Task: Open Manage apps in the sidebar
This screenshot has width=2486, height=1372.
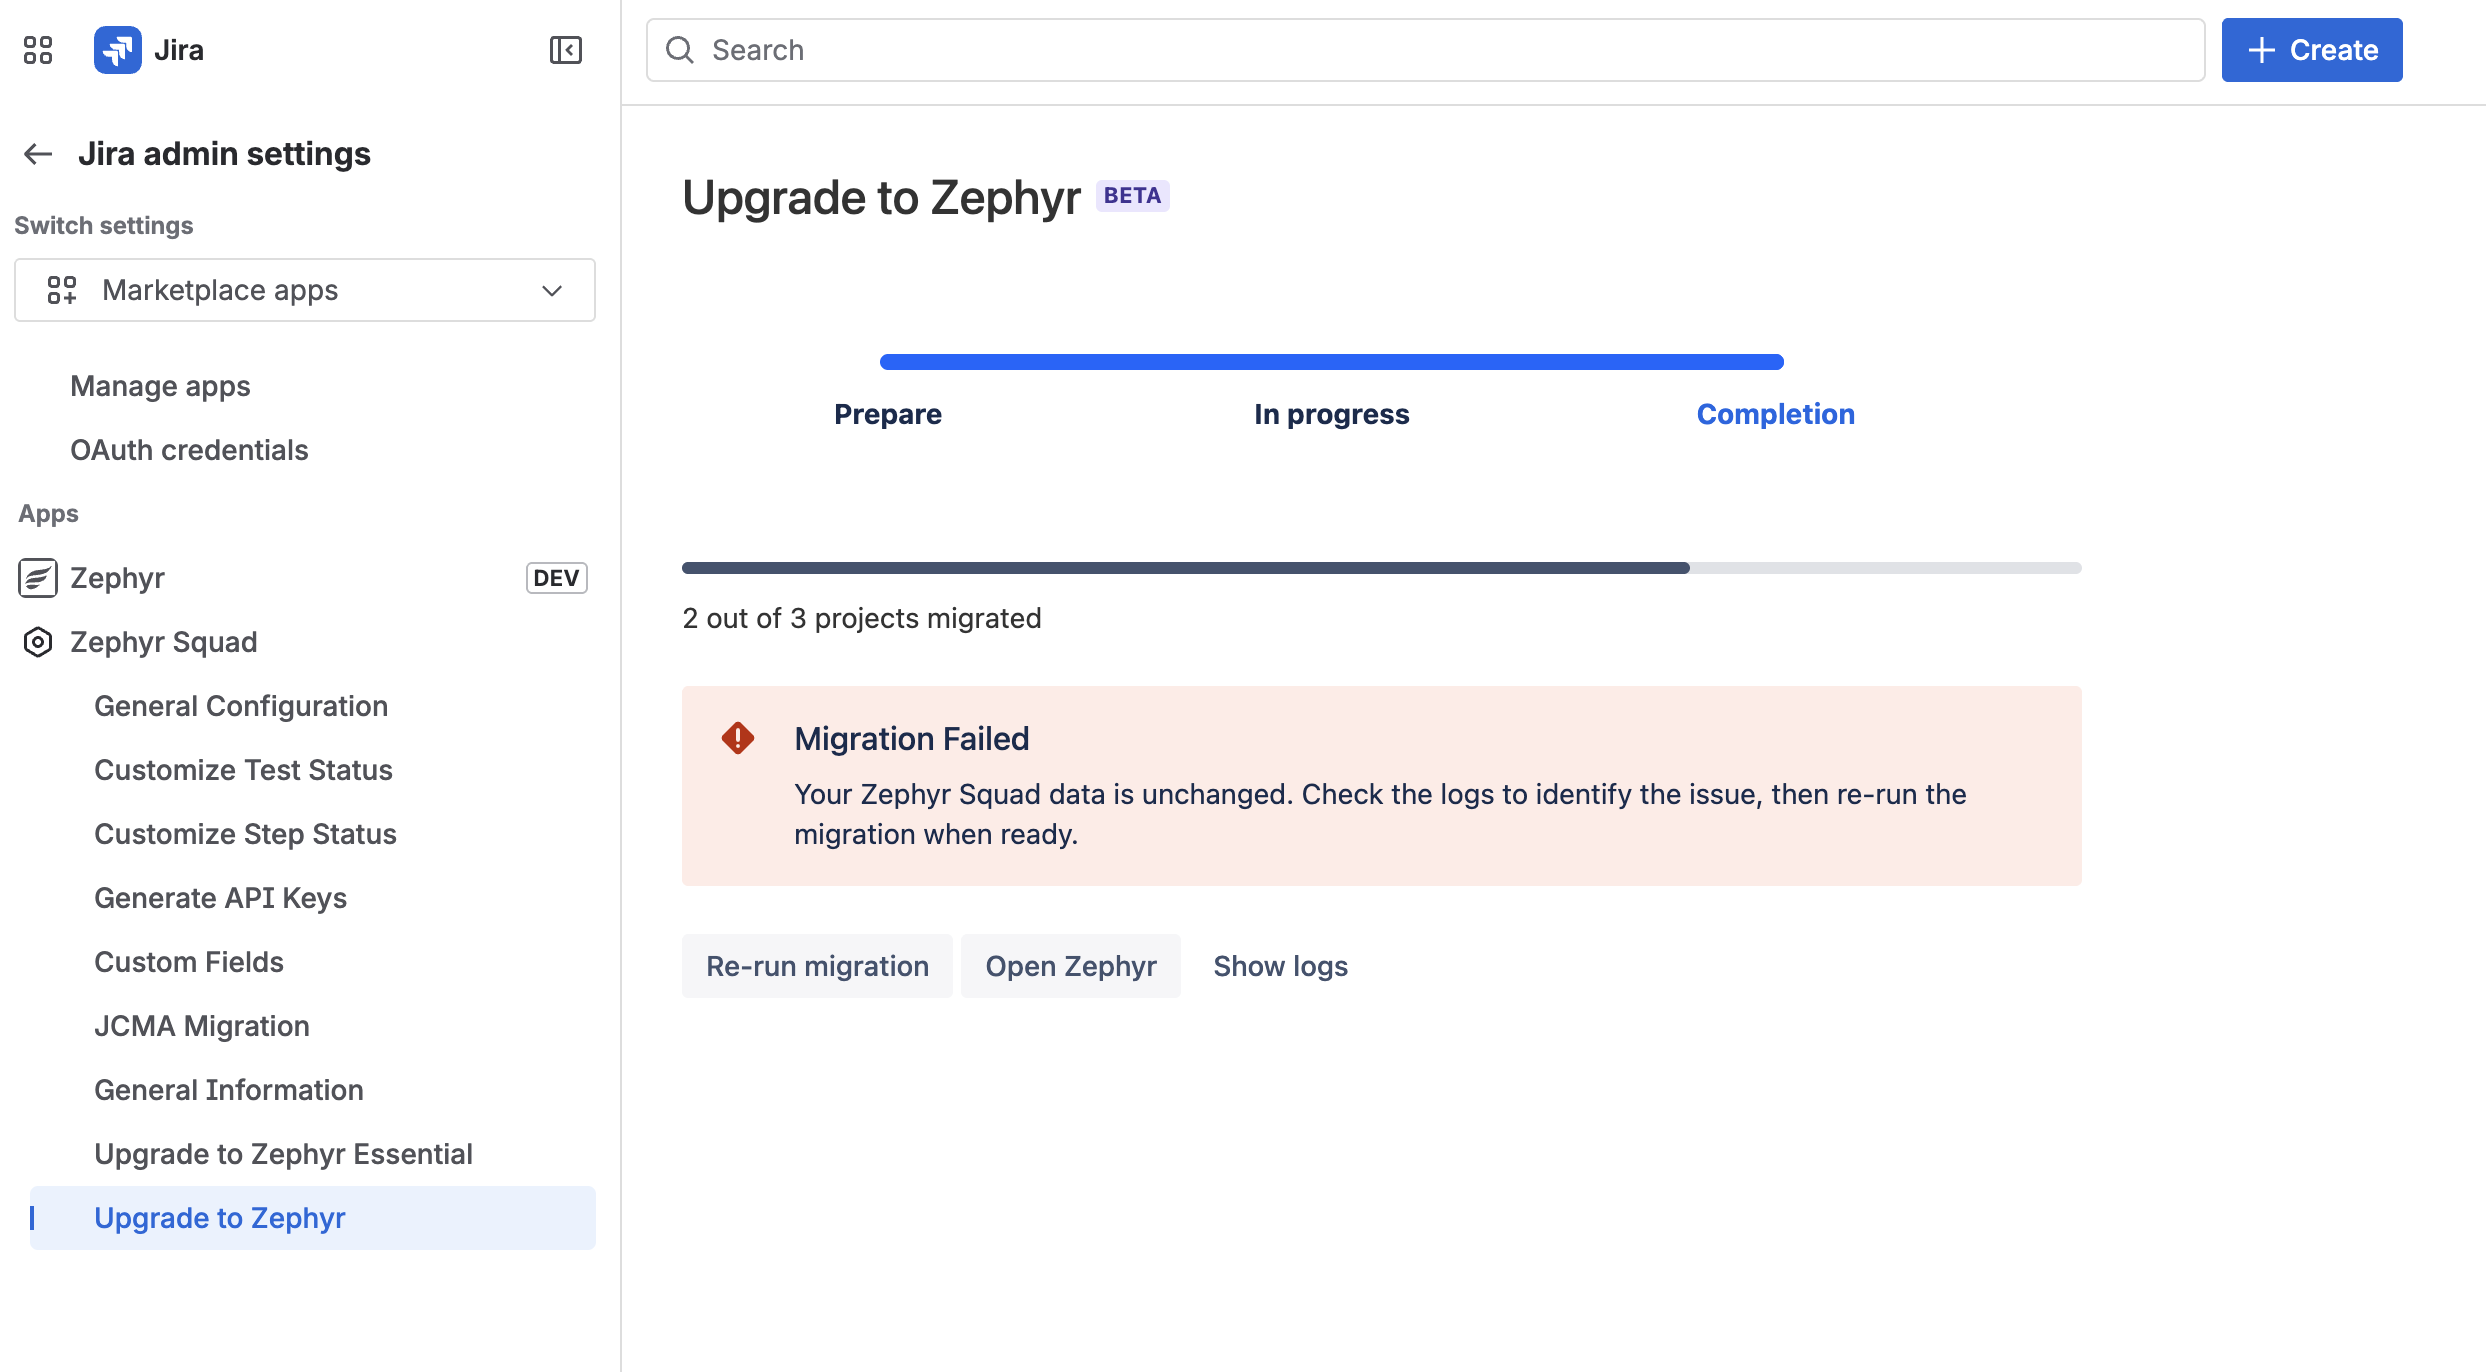Action: pos(160,386)
